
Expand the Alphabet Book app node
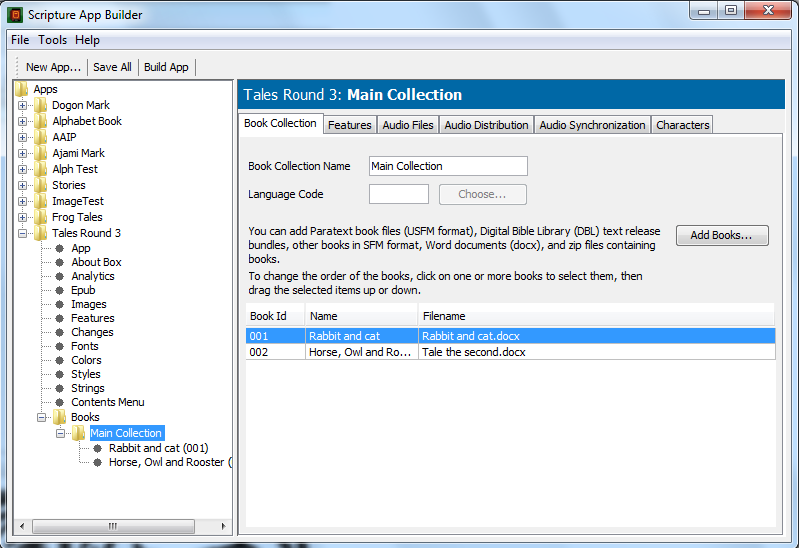coord(22,121)
